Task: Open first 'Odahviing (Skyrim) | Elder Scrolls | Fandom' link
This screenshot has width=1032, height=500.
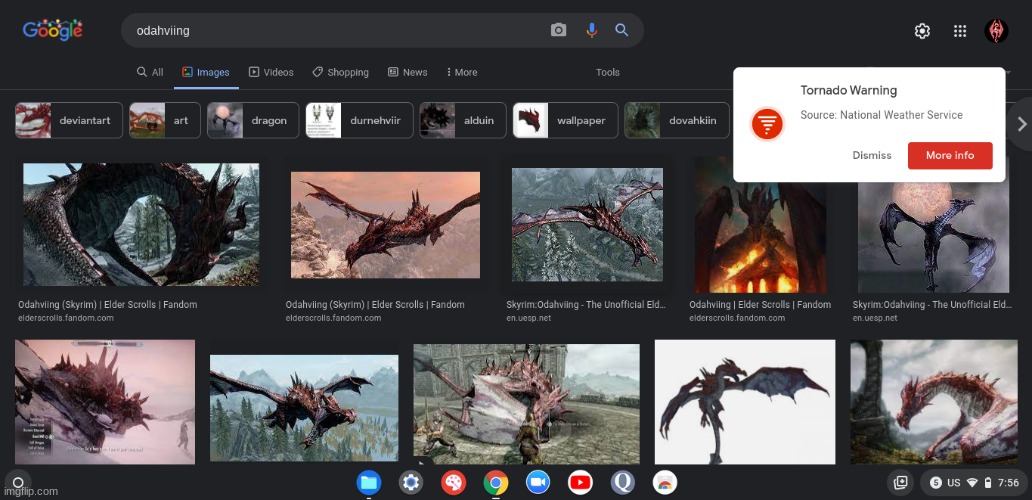Action: (107, 305)
